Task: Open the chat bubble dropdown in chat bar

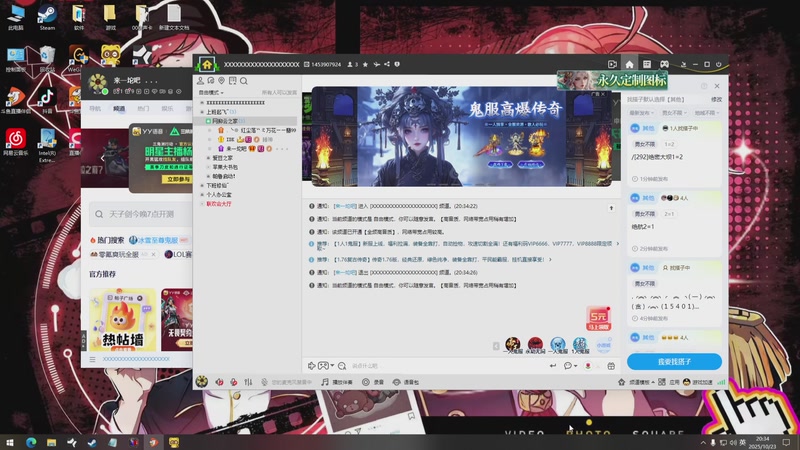Action: [x=570, y=366]
